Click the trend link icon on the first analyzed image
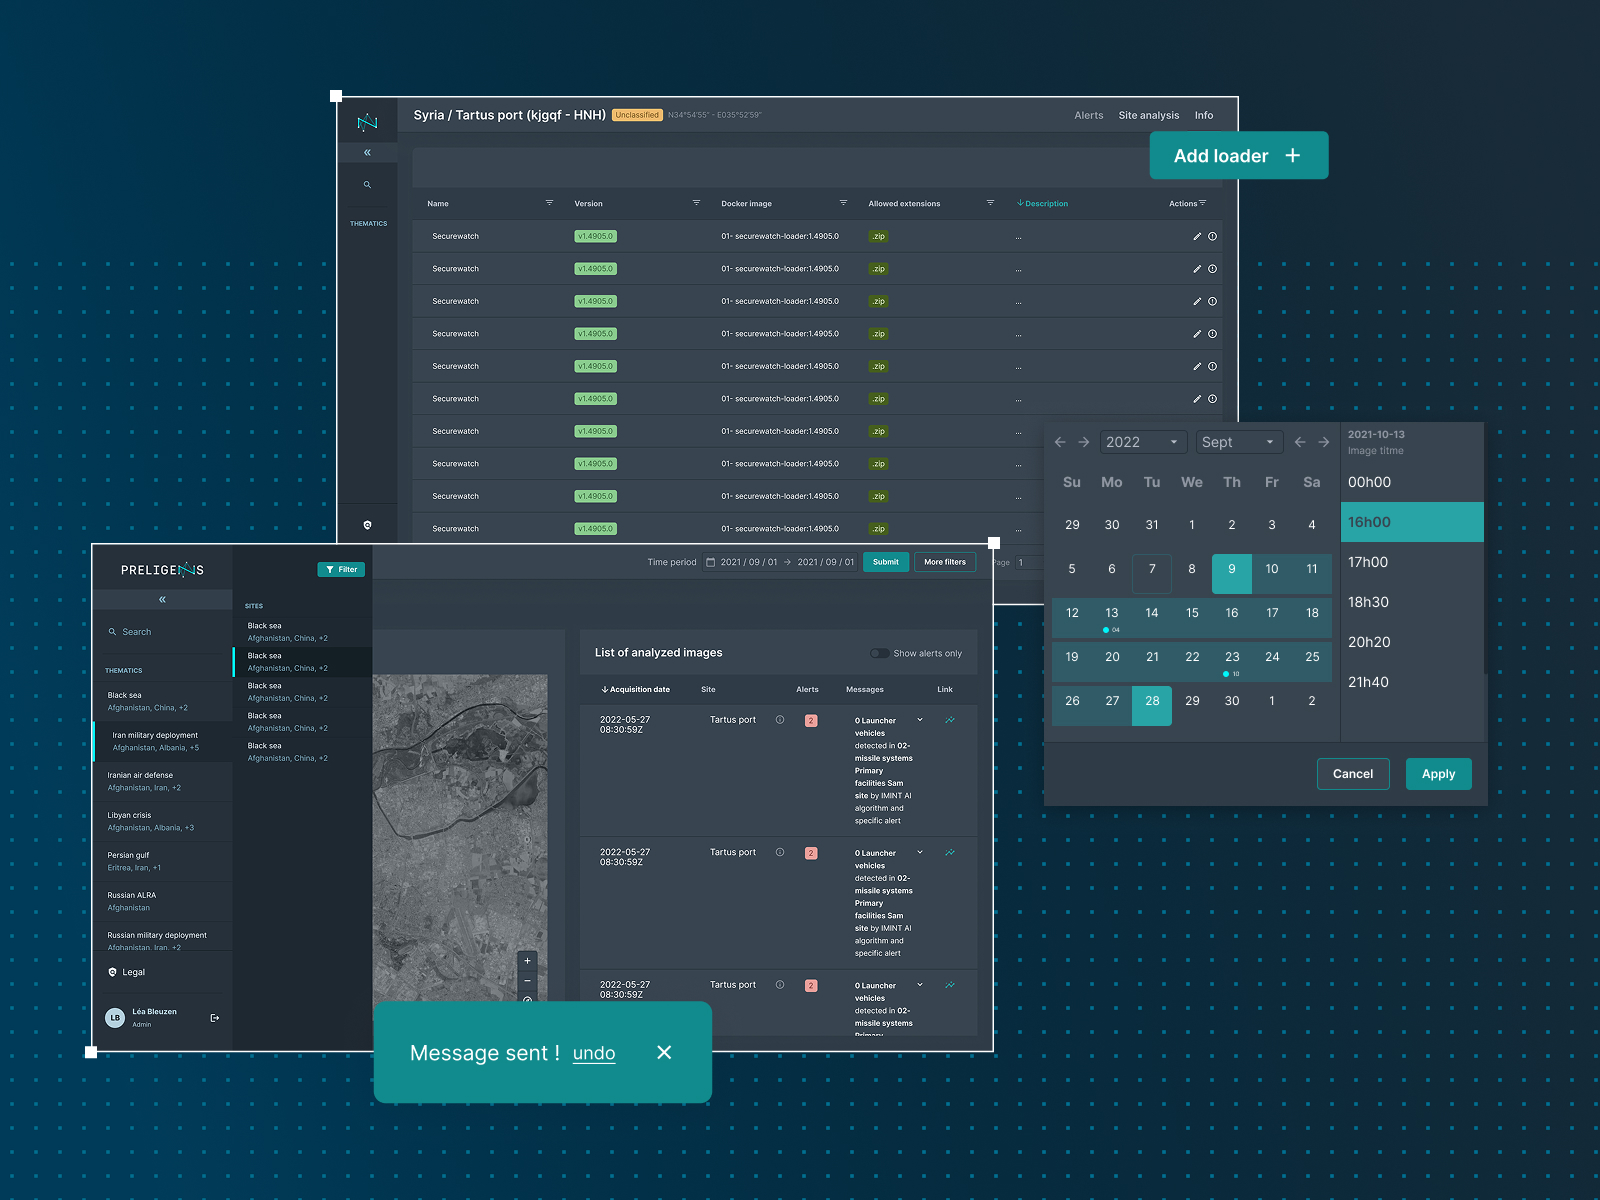1600x1200 pixels. click(949, 719)
